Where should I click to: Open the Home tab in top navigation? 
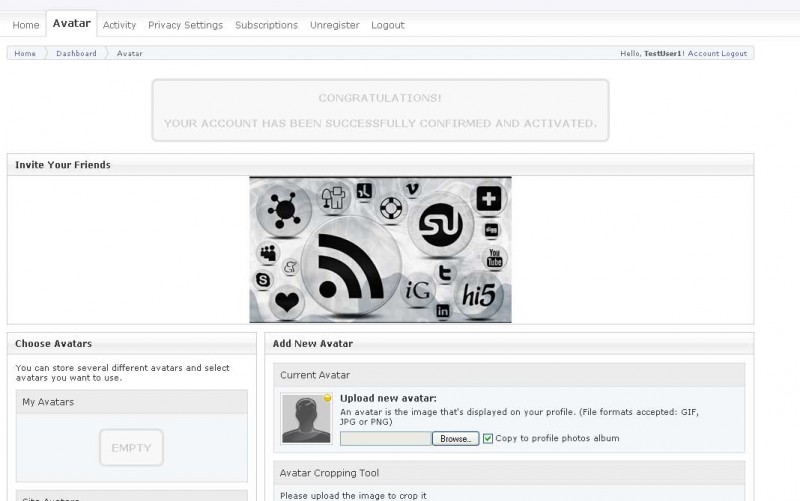point(26,25)
